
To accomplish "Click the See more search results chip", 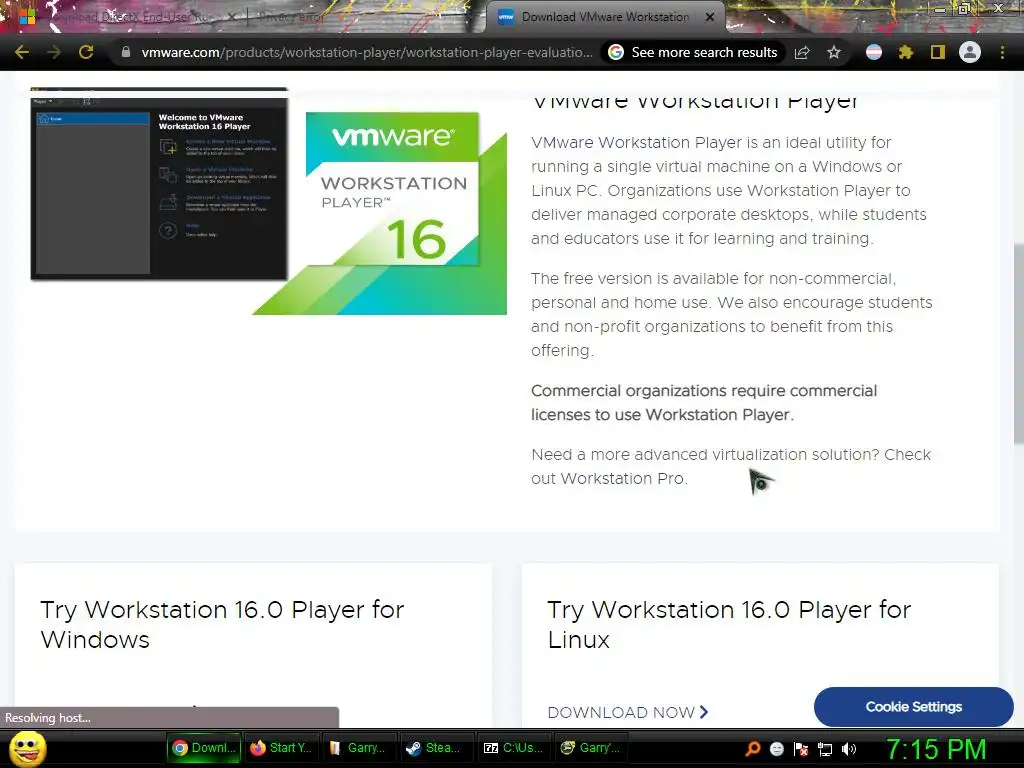I will pos(692,52).
